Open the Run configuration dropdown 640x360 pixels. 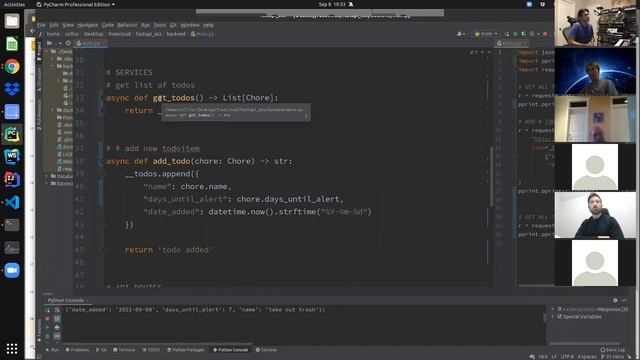(486, 34)
